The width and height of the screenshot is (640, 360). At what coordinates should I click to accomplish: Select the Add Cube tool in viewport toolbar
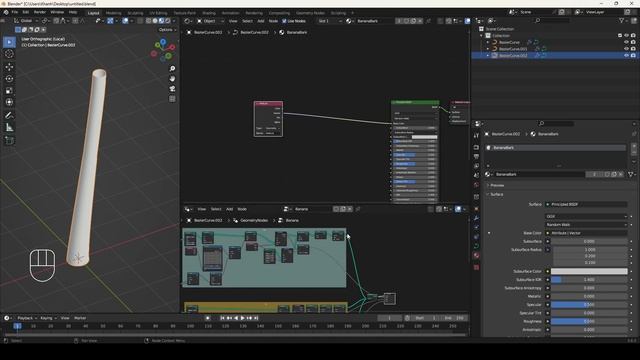click(9, 141)
